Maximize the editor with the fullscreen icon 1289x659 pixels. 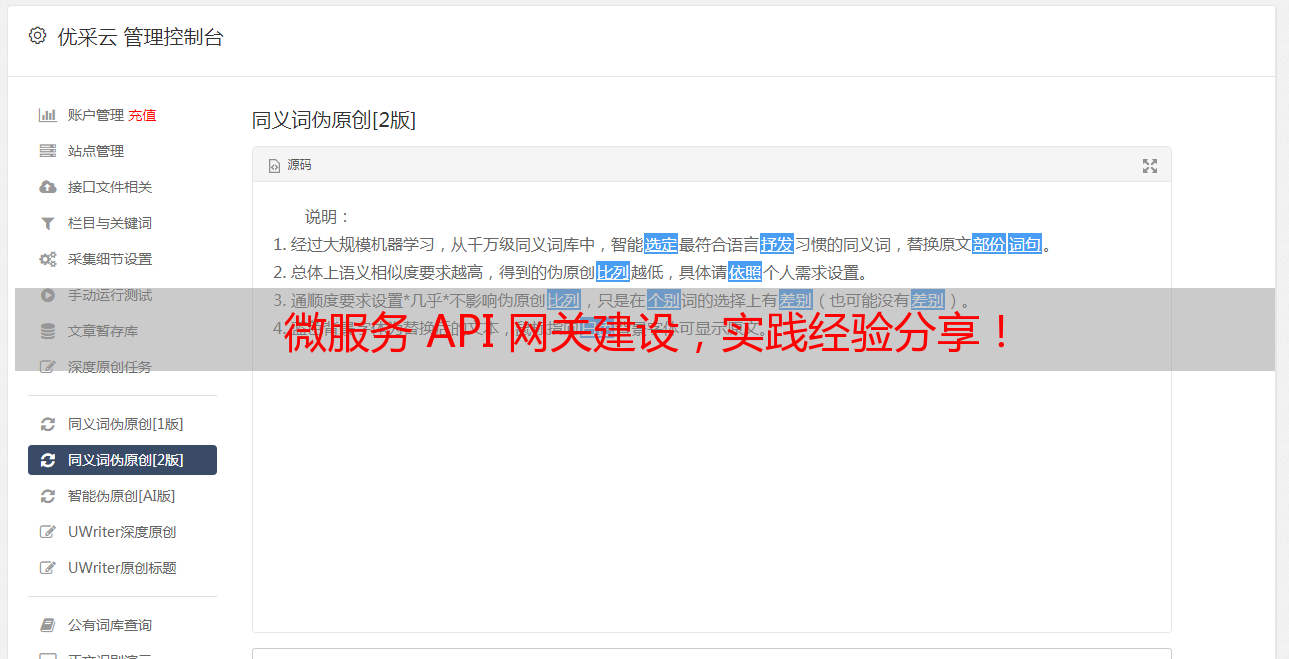tap(1150, 166)
